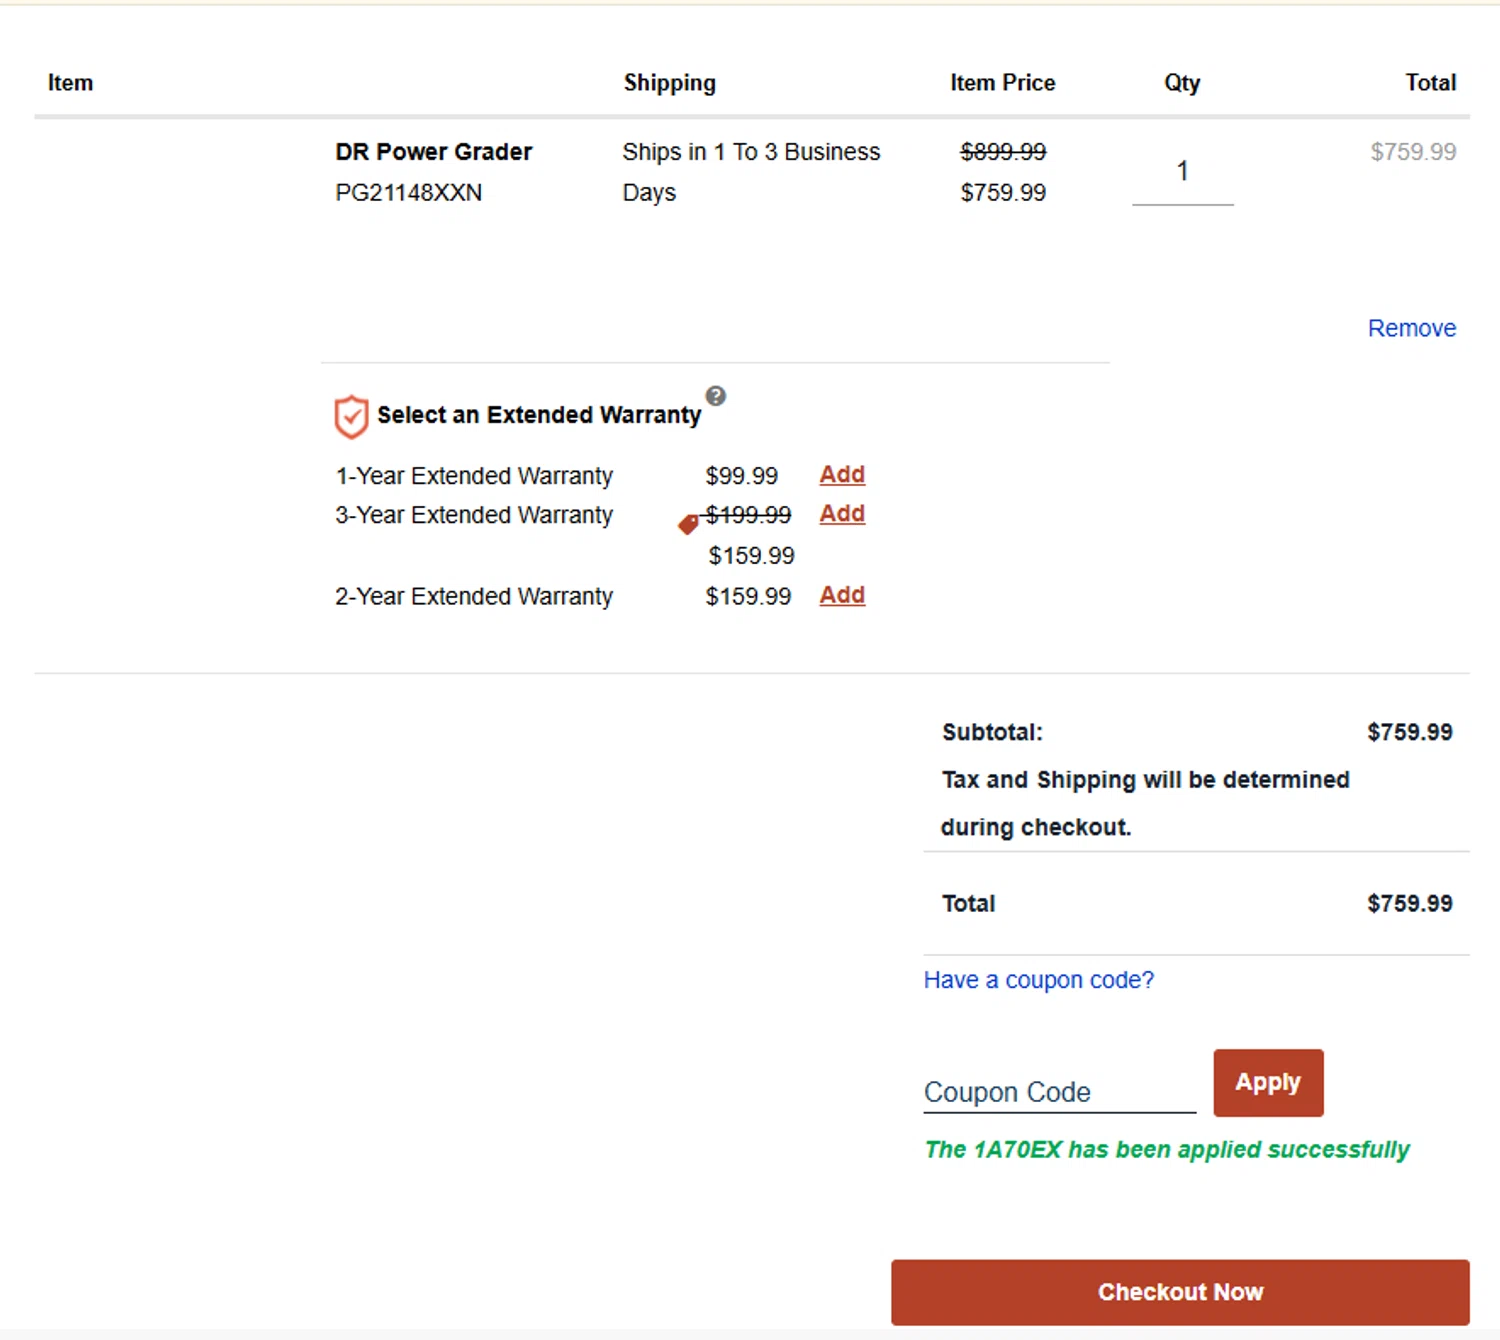Proceed with Checkout Now button
Image resolution: width=1500 pixels, height=1340 pixels.
point(1180,1292)
